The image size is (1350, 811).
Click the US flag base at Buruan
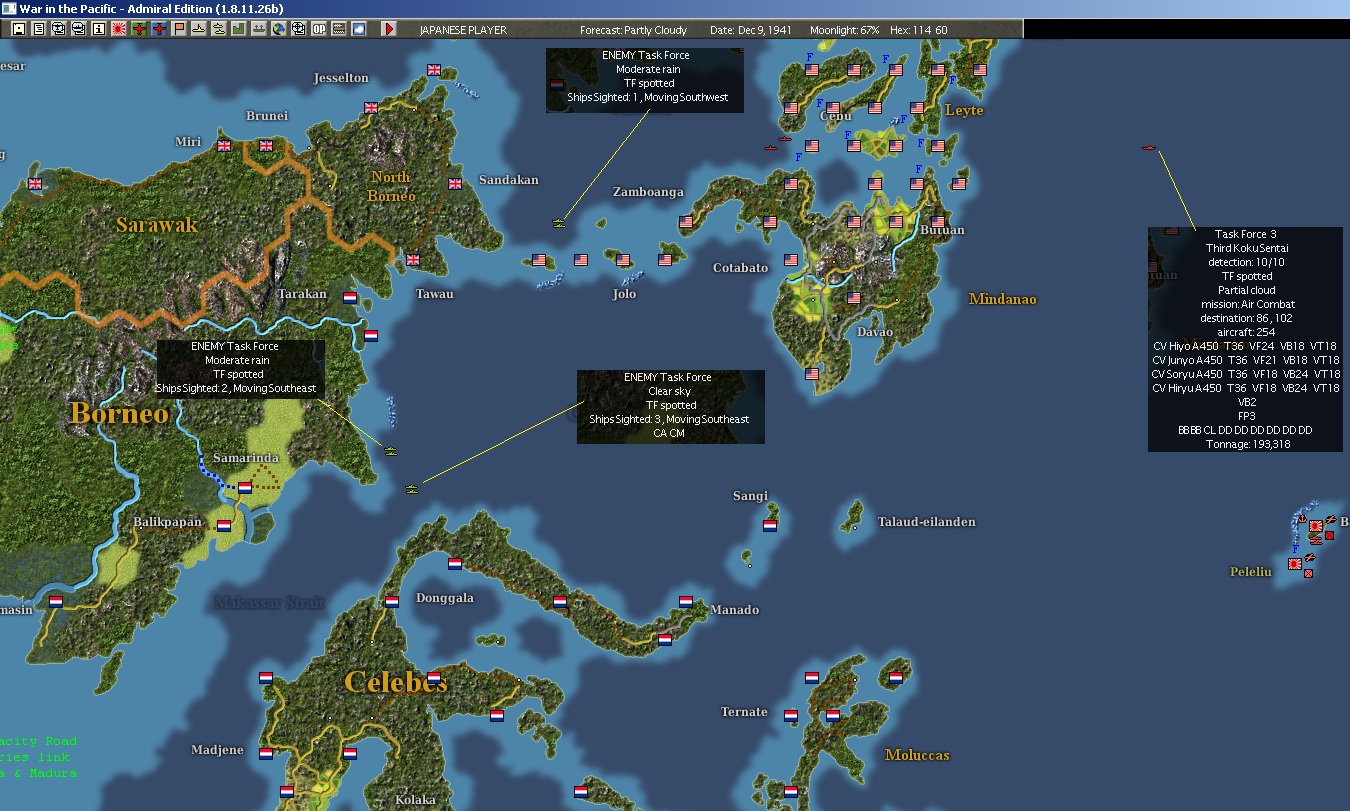click(938, 222)
